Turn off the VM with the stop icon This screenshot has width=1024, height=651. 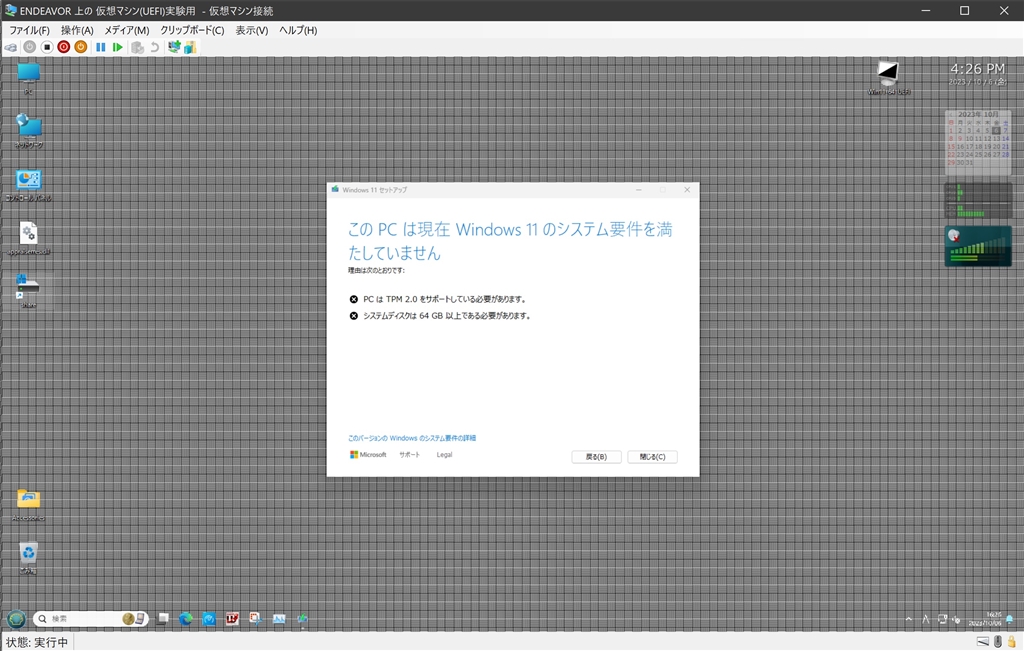[46, 47]
